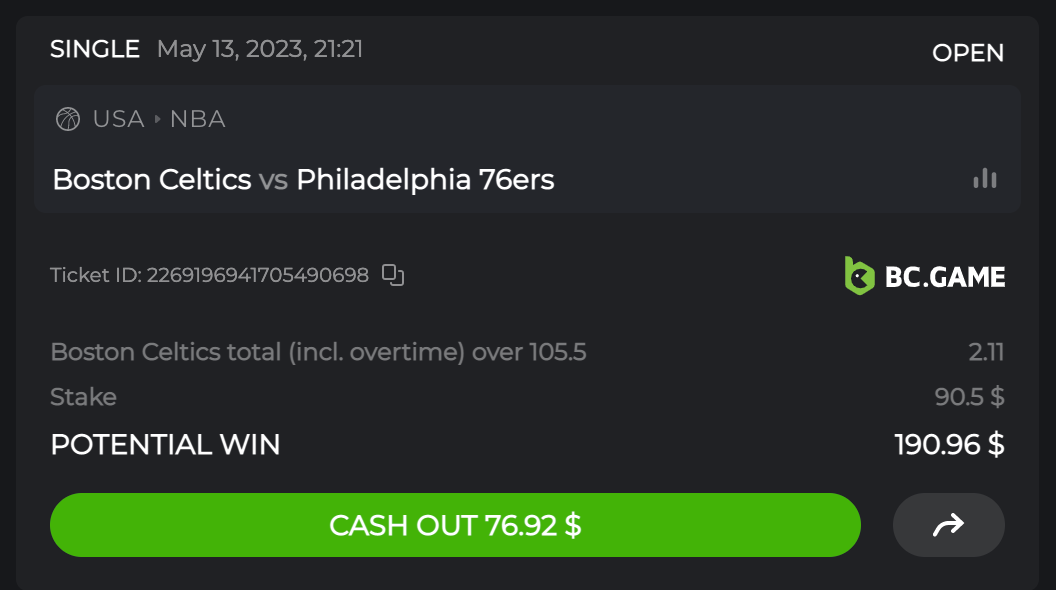The width and height of the screenshot is (1056, 590).
Task: Click the 2.11 odds value
Action: point(986,352)
